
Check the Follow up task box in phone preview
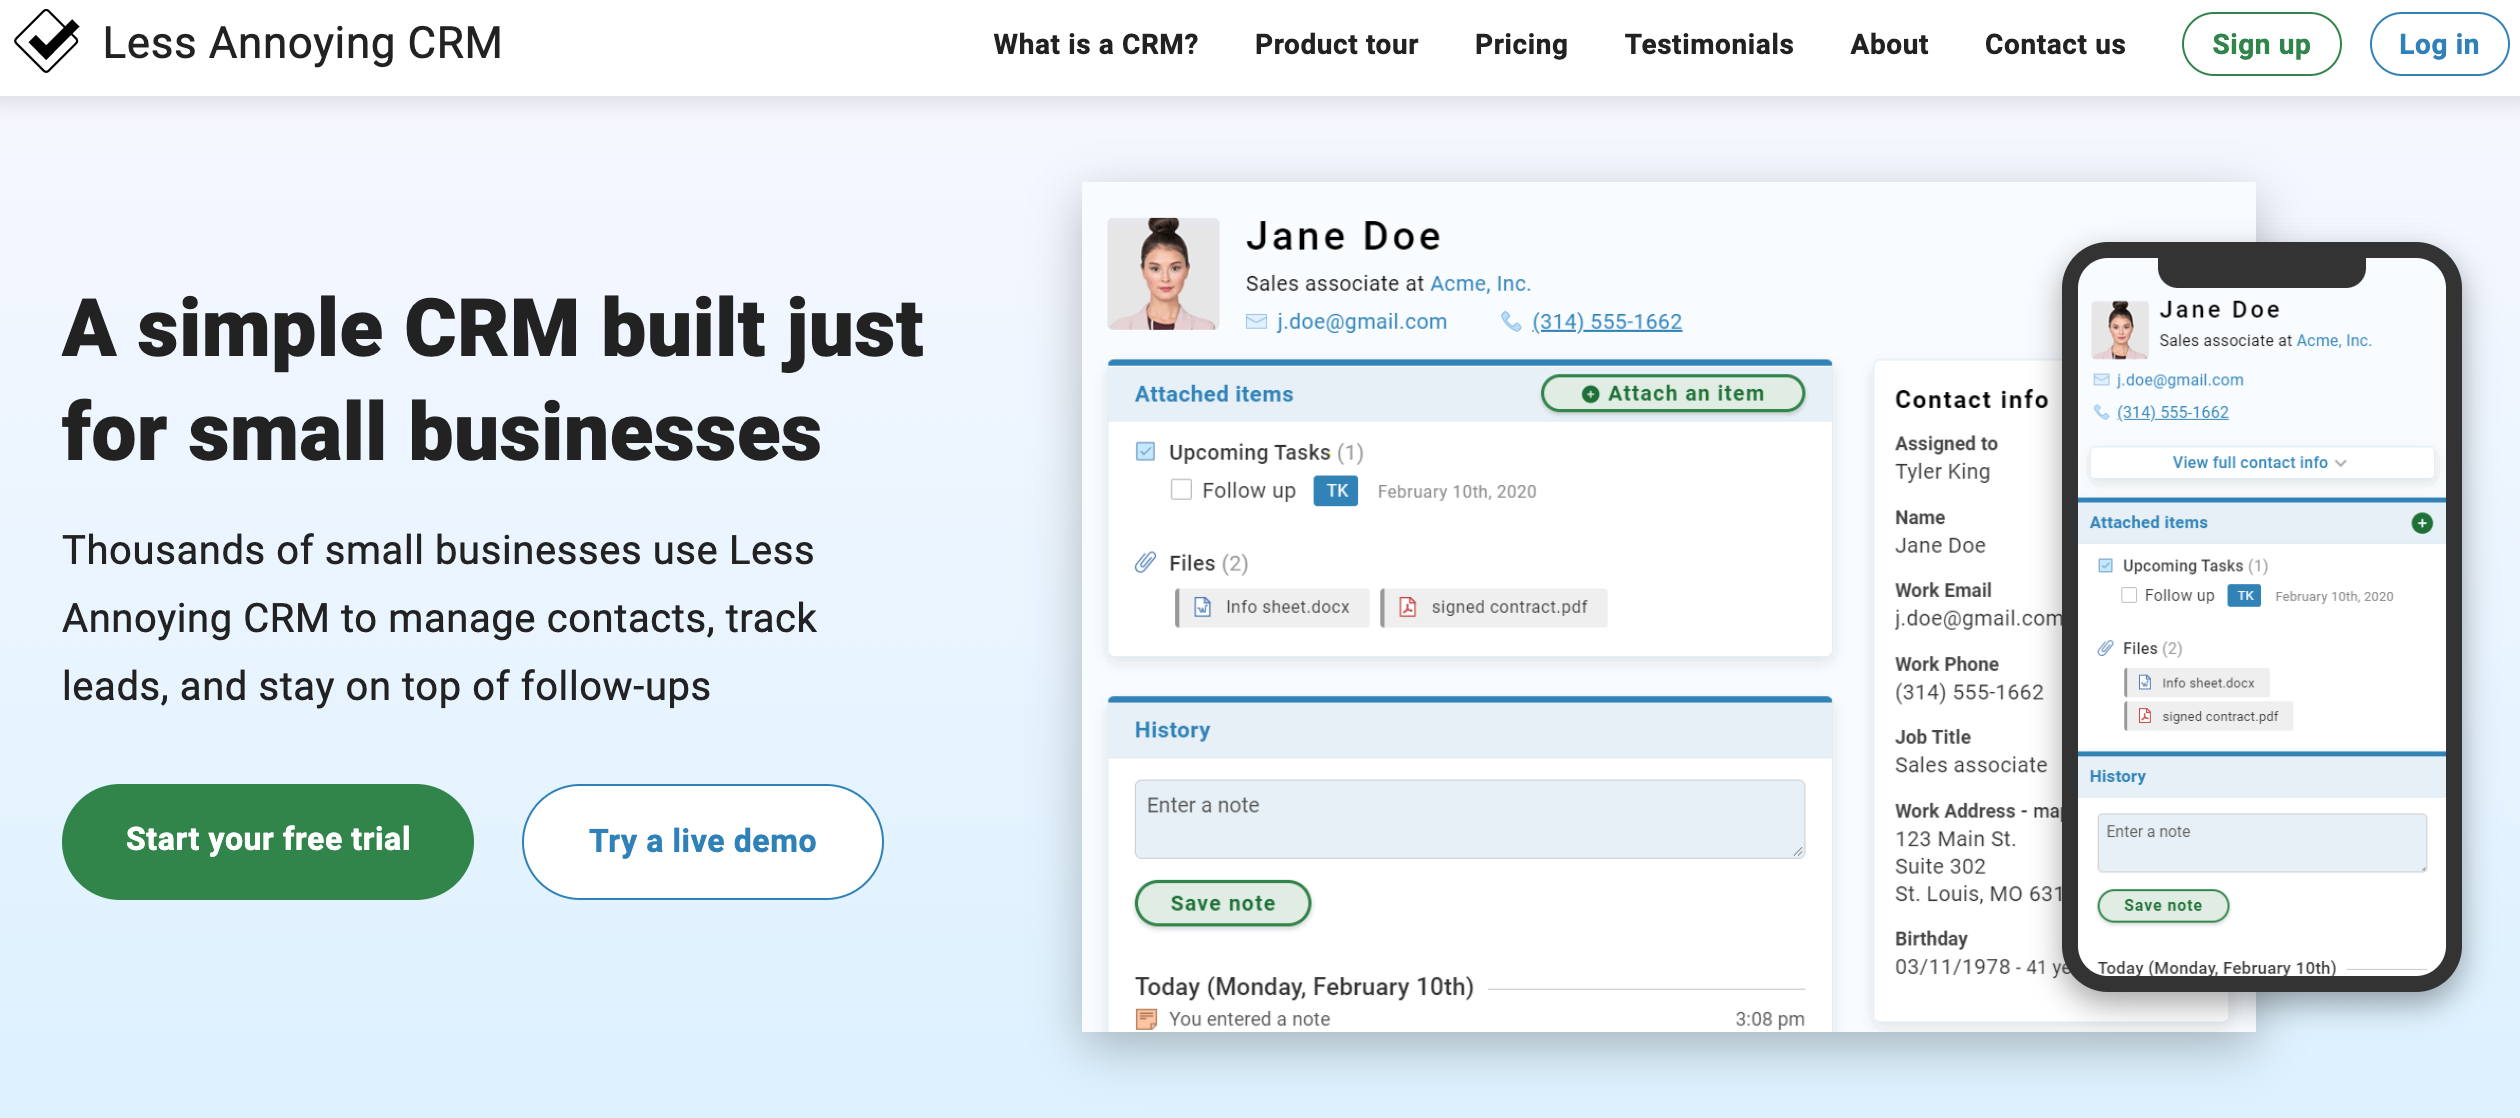click(x=2129, y=596)
